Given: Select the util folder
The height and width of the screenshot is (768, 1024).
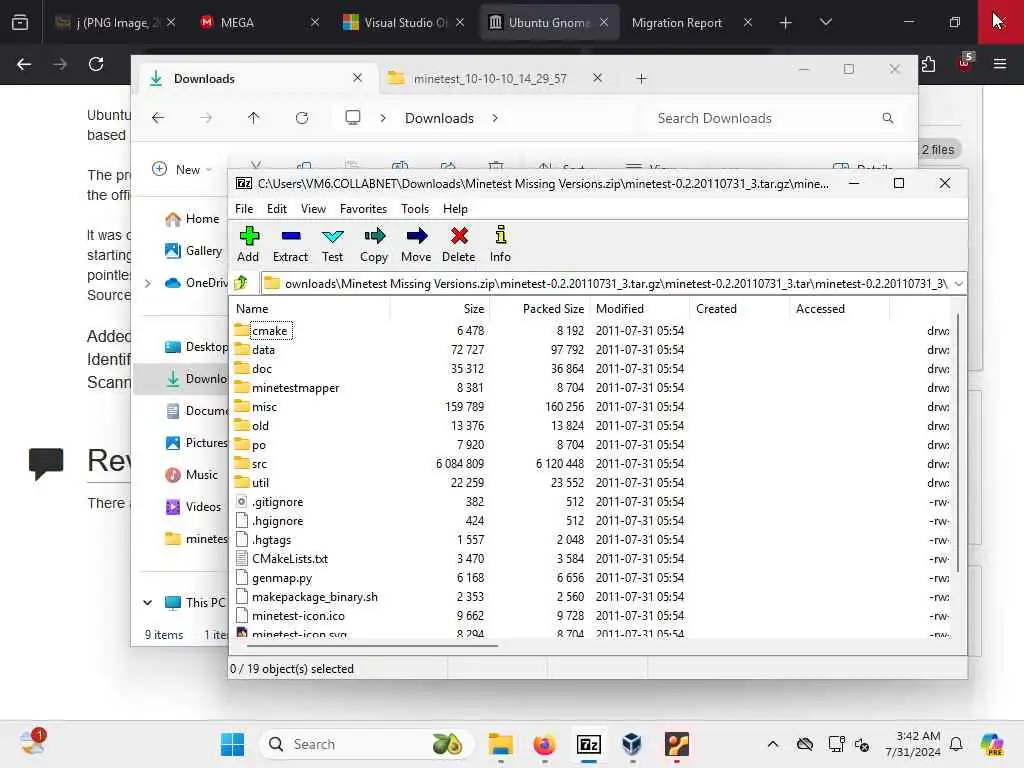Looking at the screenshot, I should [260, 483].
